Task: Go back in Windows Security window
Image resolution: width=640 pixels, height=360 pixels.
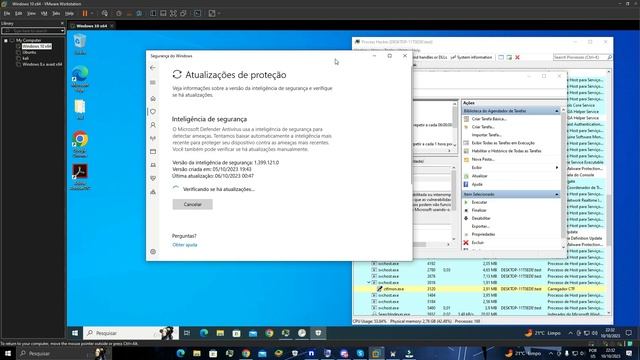Action: coord(153,68)
